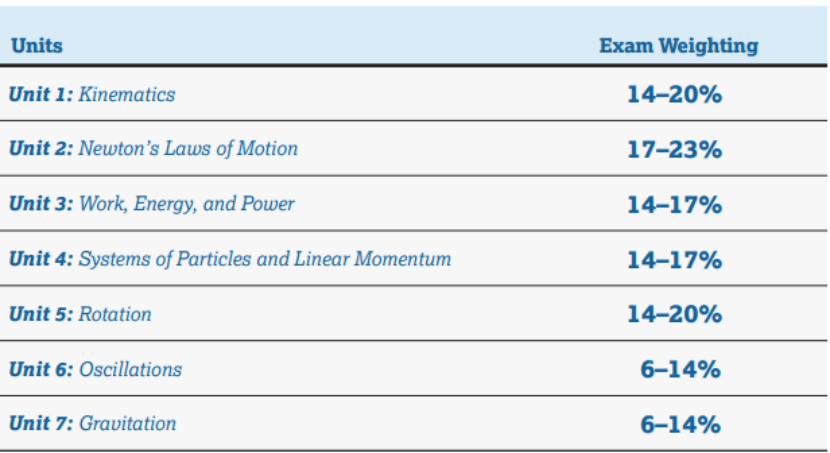Click the Units column header
830x453 pixels.
(x=37, y=46)
